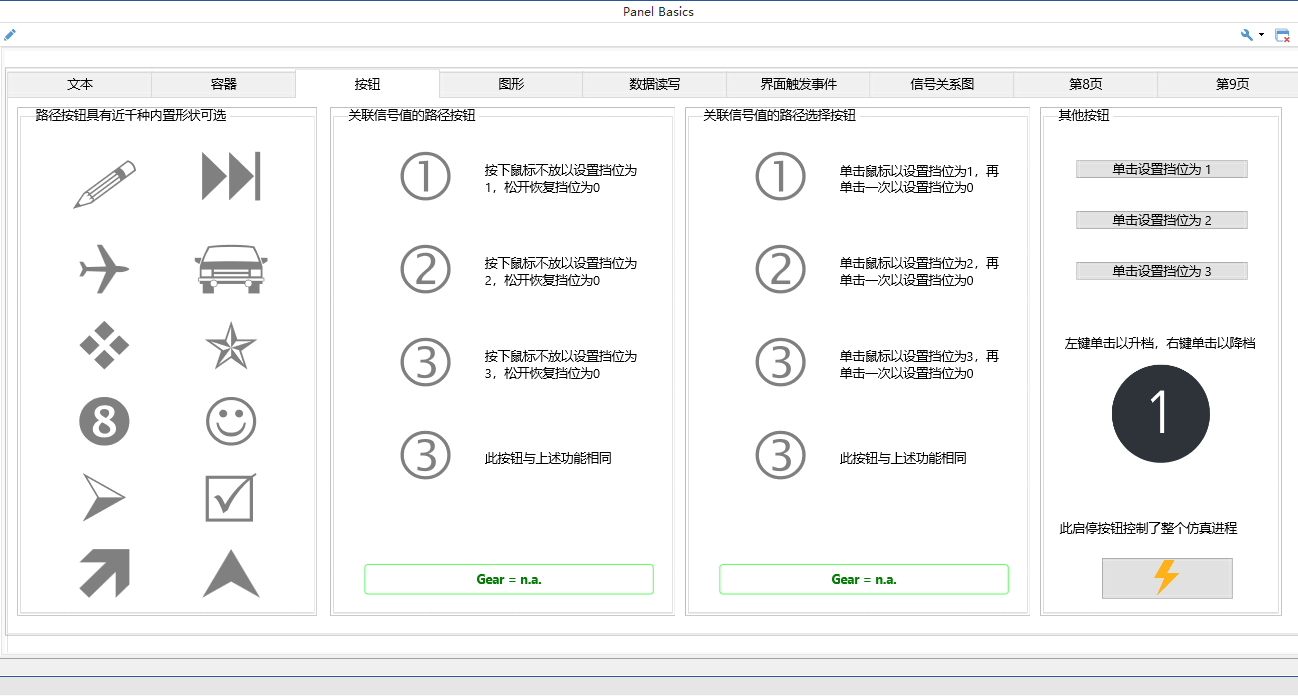Click the four-diamond shape button
Viewport: 1298px width, 696px height.
click(105, 345)
